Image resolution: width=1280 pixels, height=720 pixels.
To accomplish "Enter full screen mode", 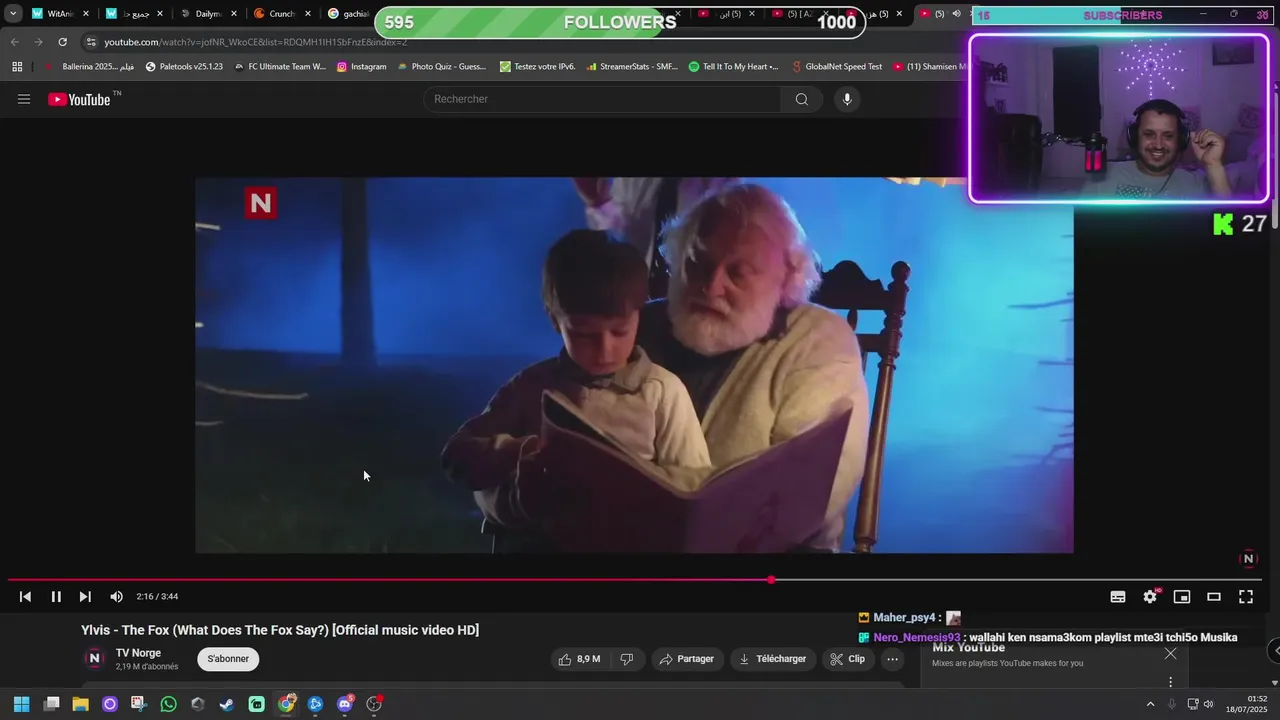I will (1246, 597).
